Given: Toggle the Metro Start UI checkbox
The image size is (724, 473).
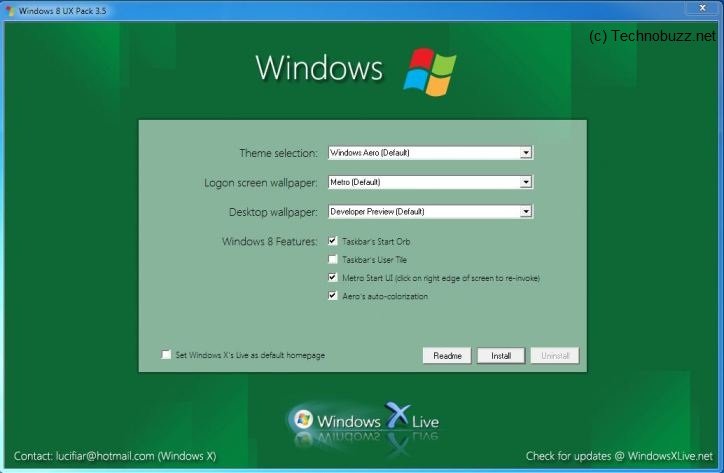Looking at the screenshot, I should pyautogui.click(x=332, y=278).
